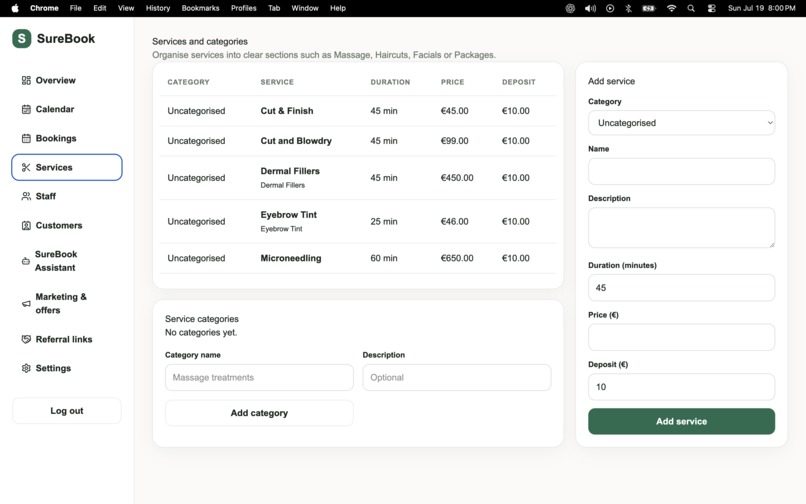The width and height of the screenshot is (806, 504).
Task: Click the DEPOSIT column header
Action: (519, 82)
